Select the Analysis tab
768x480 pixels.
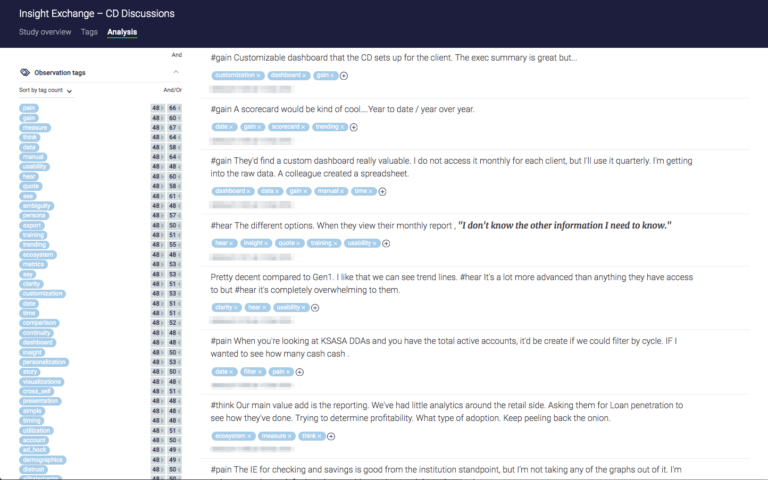122,32
